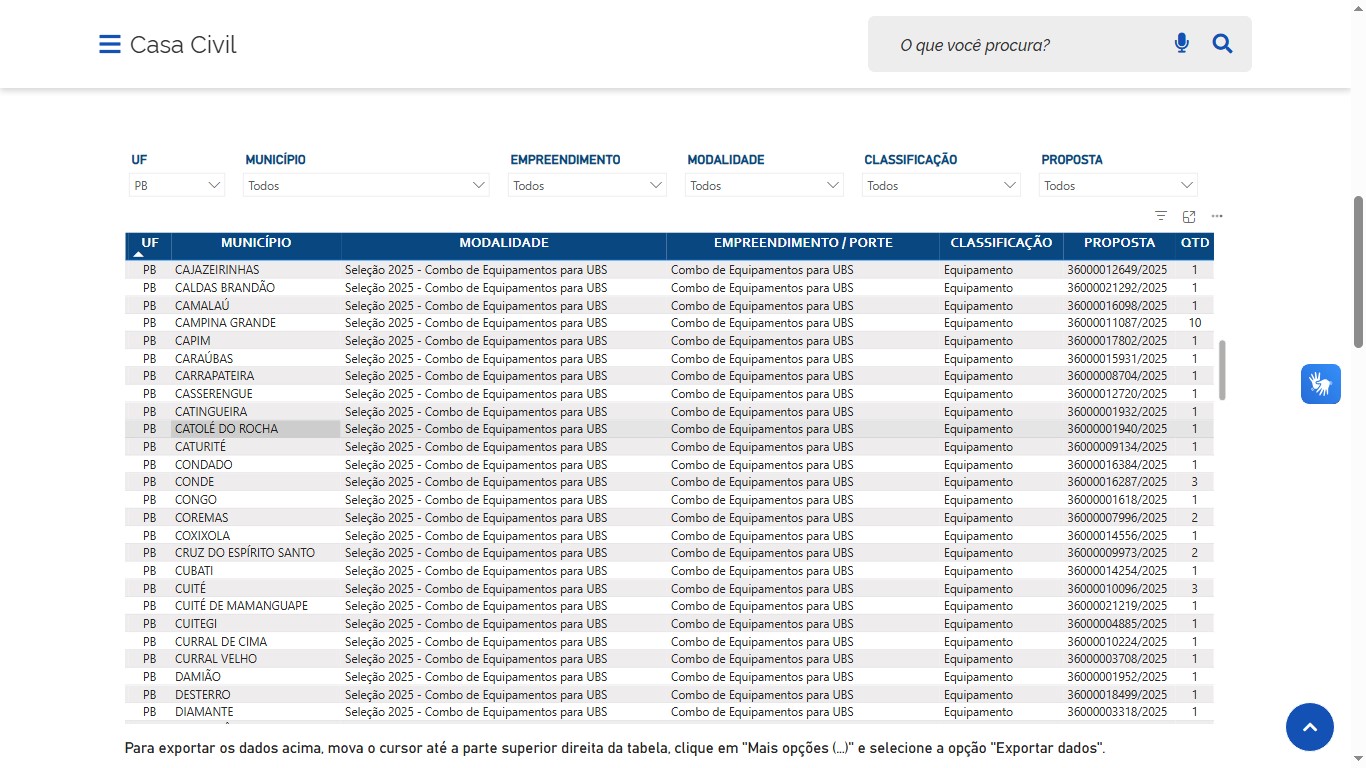
Task: Click the blue back-to-top arrow button
Action: 1309,726
